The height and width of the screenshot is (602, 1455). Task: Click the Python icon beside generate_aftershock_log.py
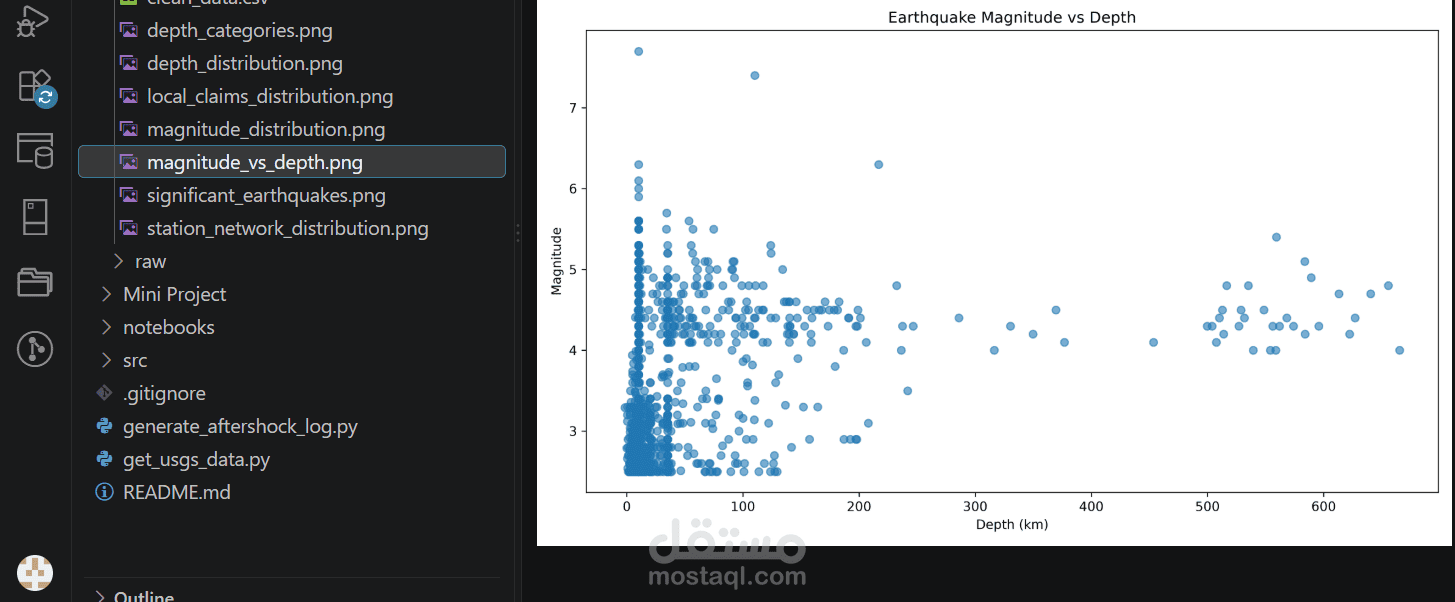coord(104,426)
